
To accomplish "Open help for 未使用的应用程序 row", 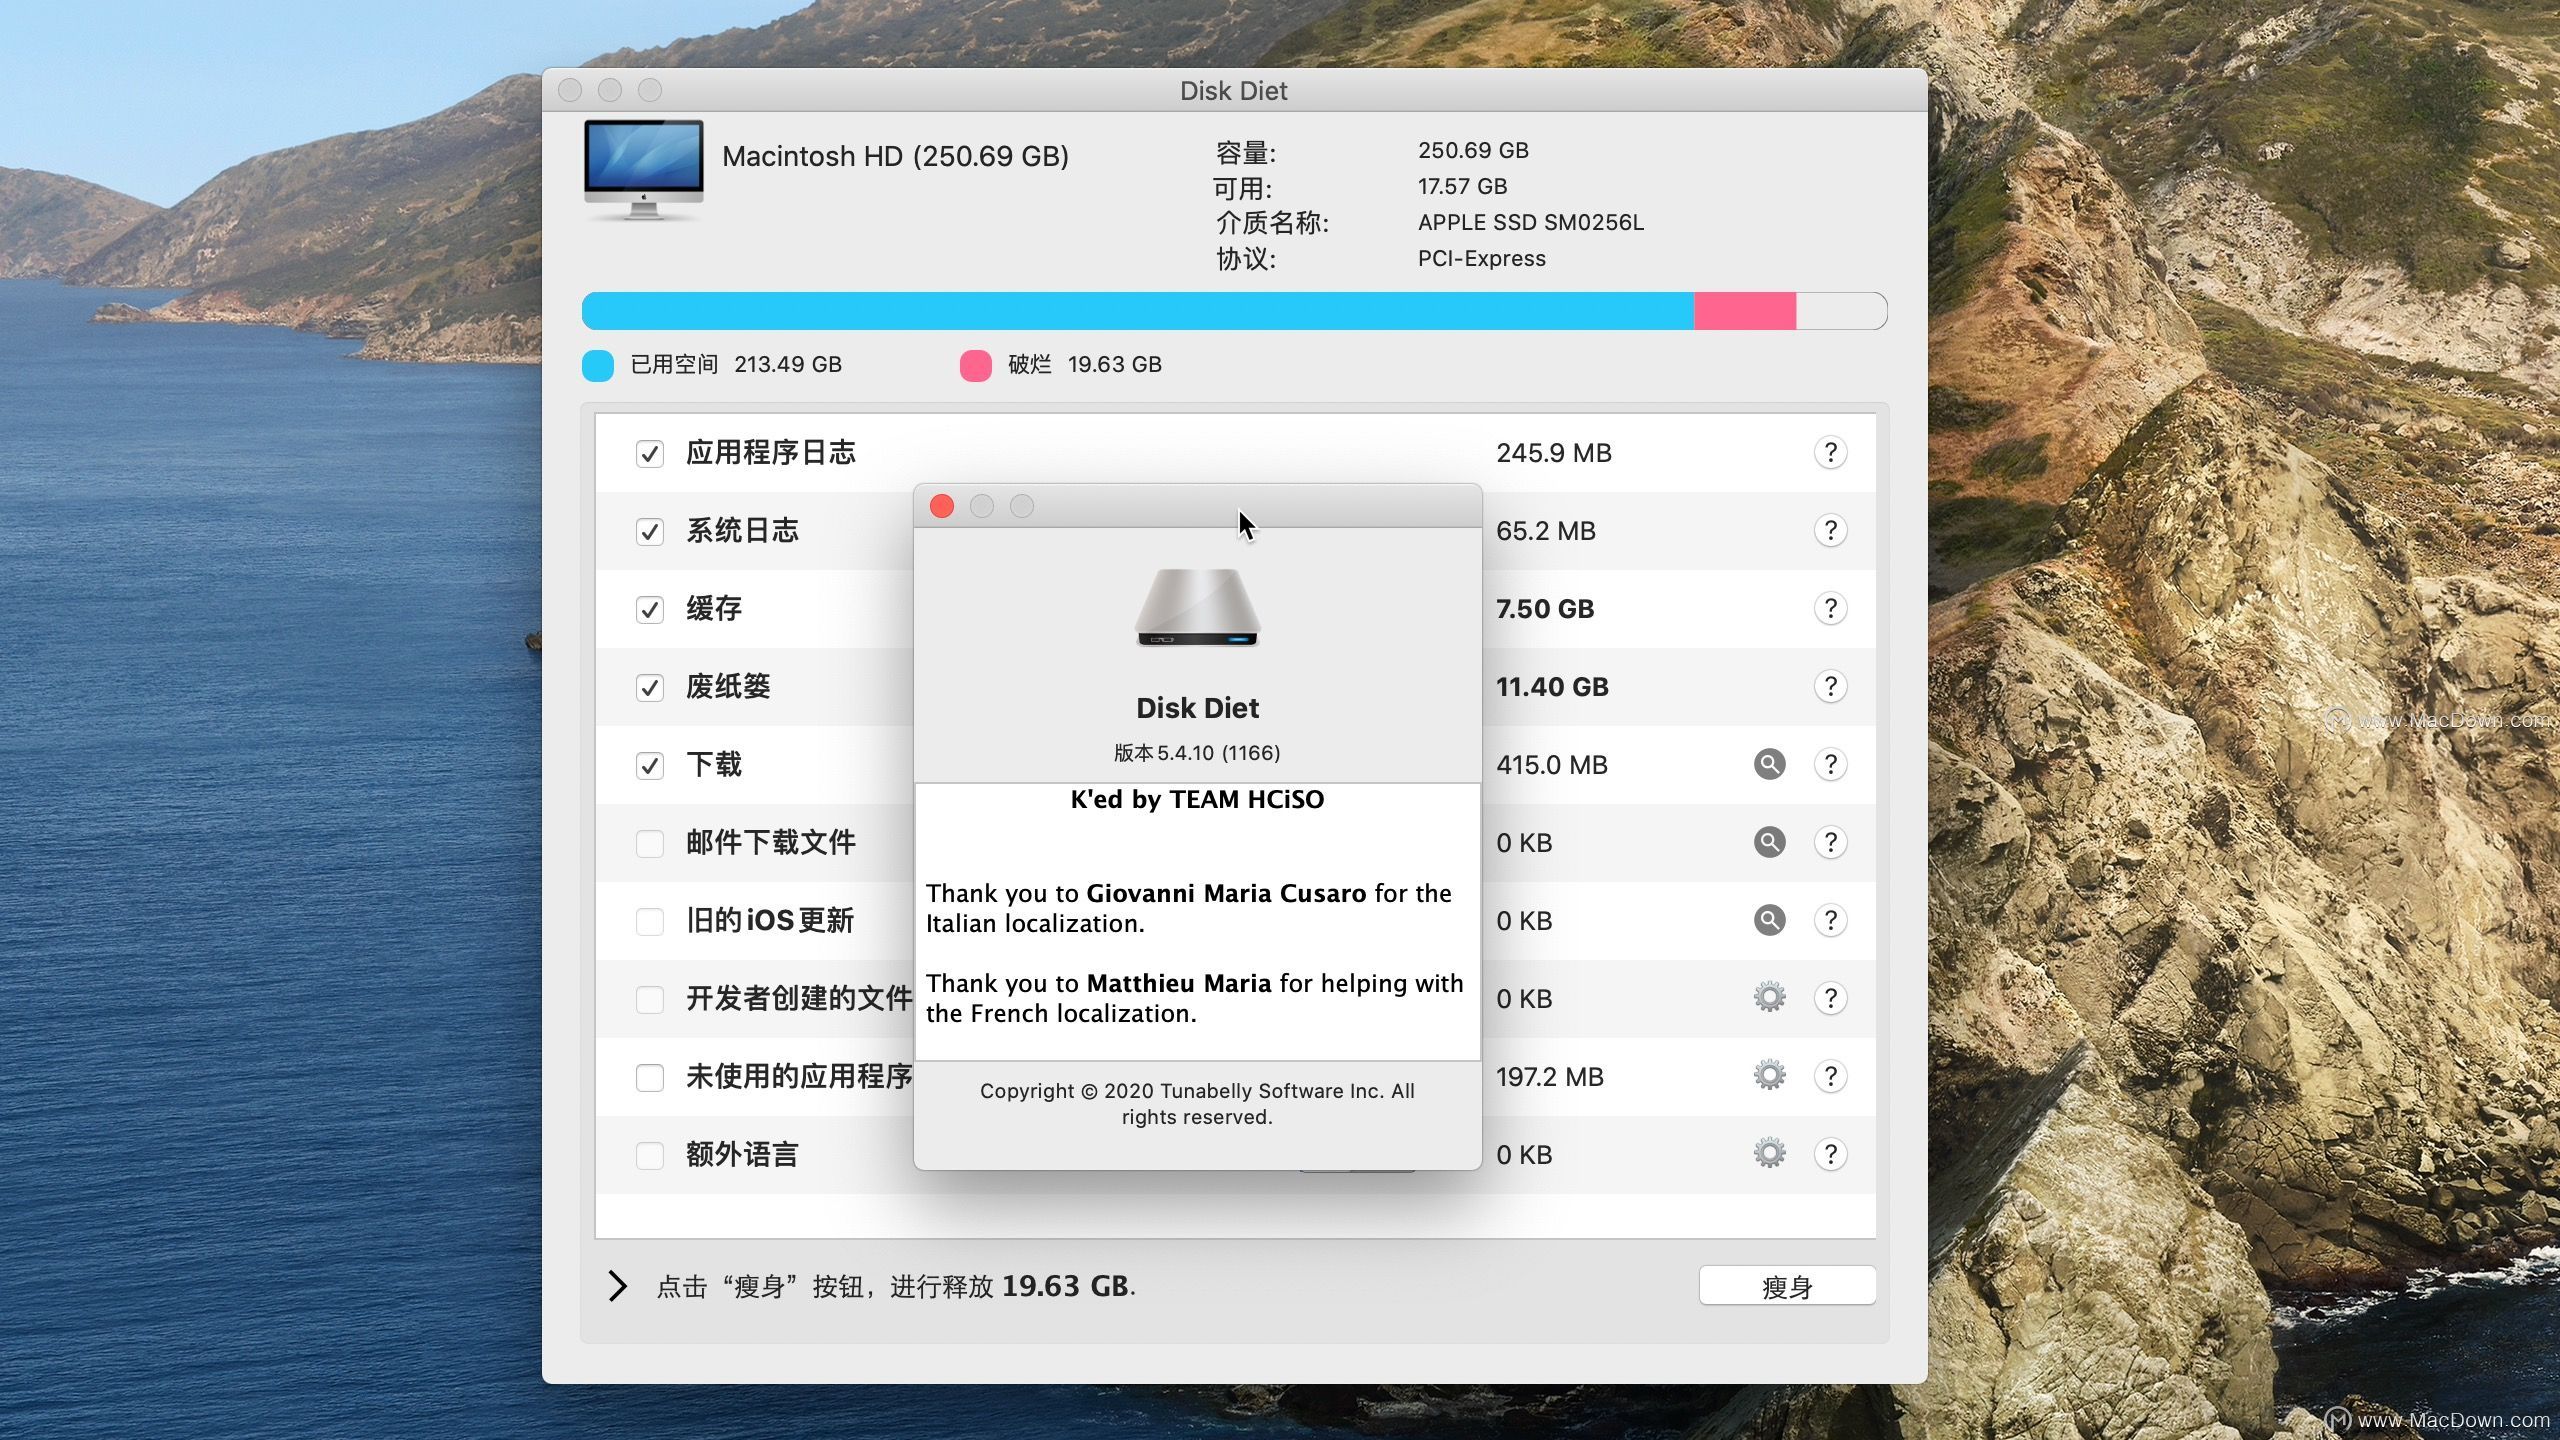I will pyautogui.click(x=1830, y=1077).
